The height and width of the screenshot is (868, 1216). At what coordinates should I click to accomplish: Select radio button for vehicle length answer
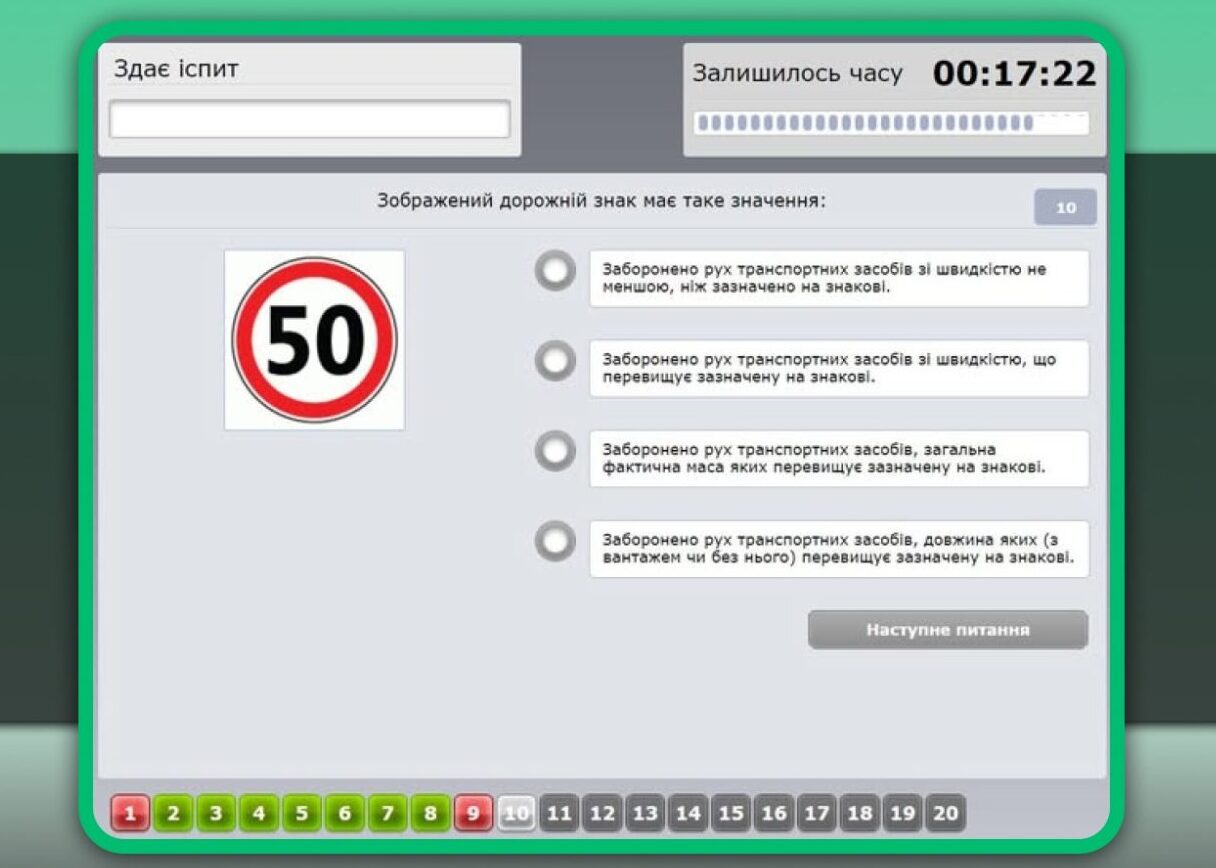point(555,541)
